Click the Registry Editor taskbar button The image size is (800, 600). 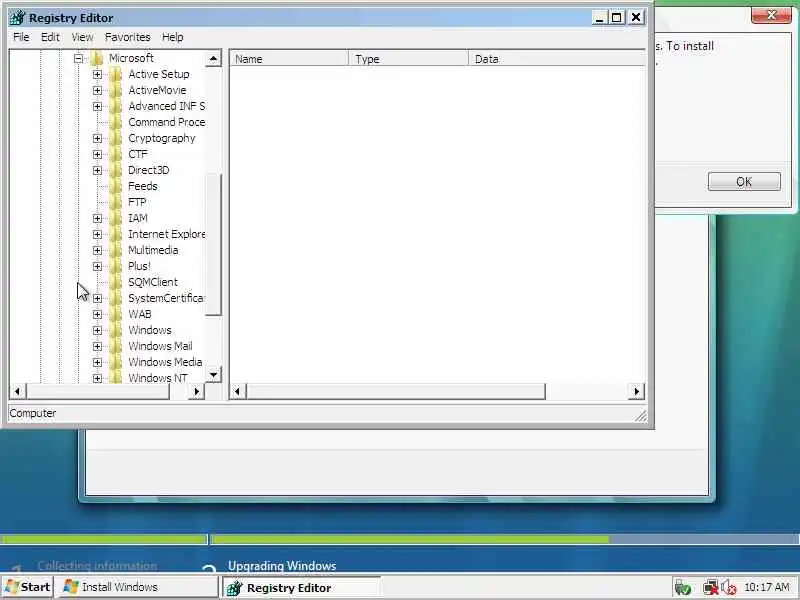point(301,588)
